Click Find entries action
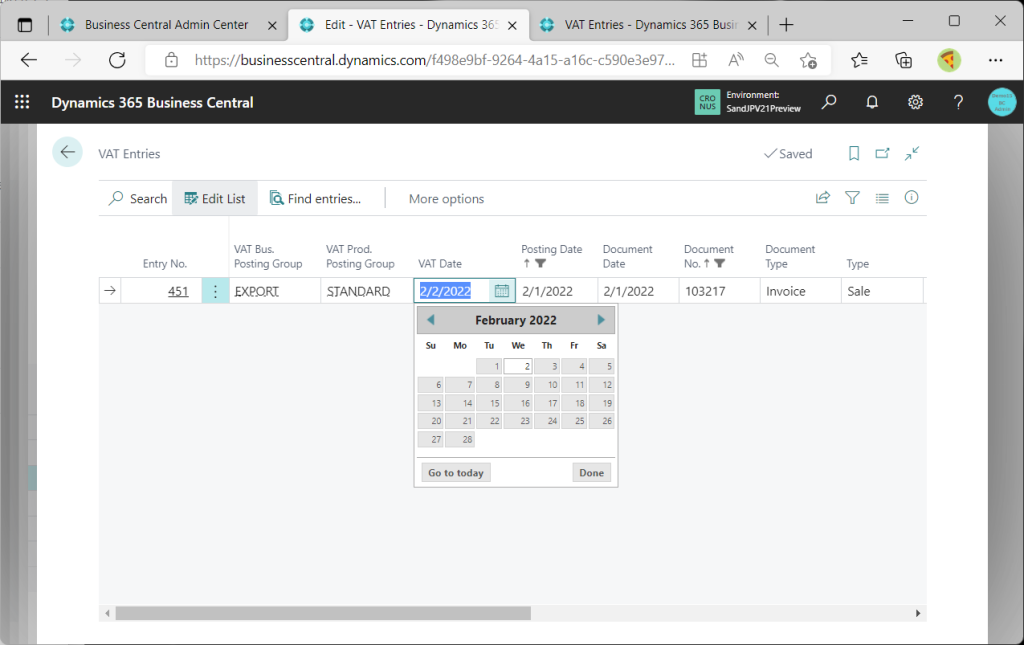The height and width of the screenshot is (645, 1024). 315,198
